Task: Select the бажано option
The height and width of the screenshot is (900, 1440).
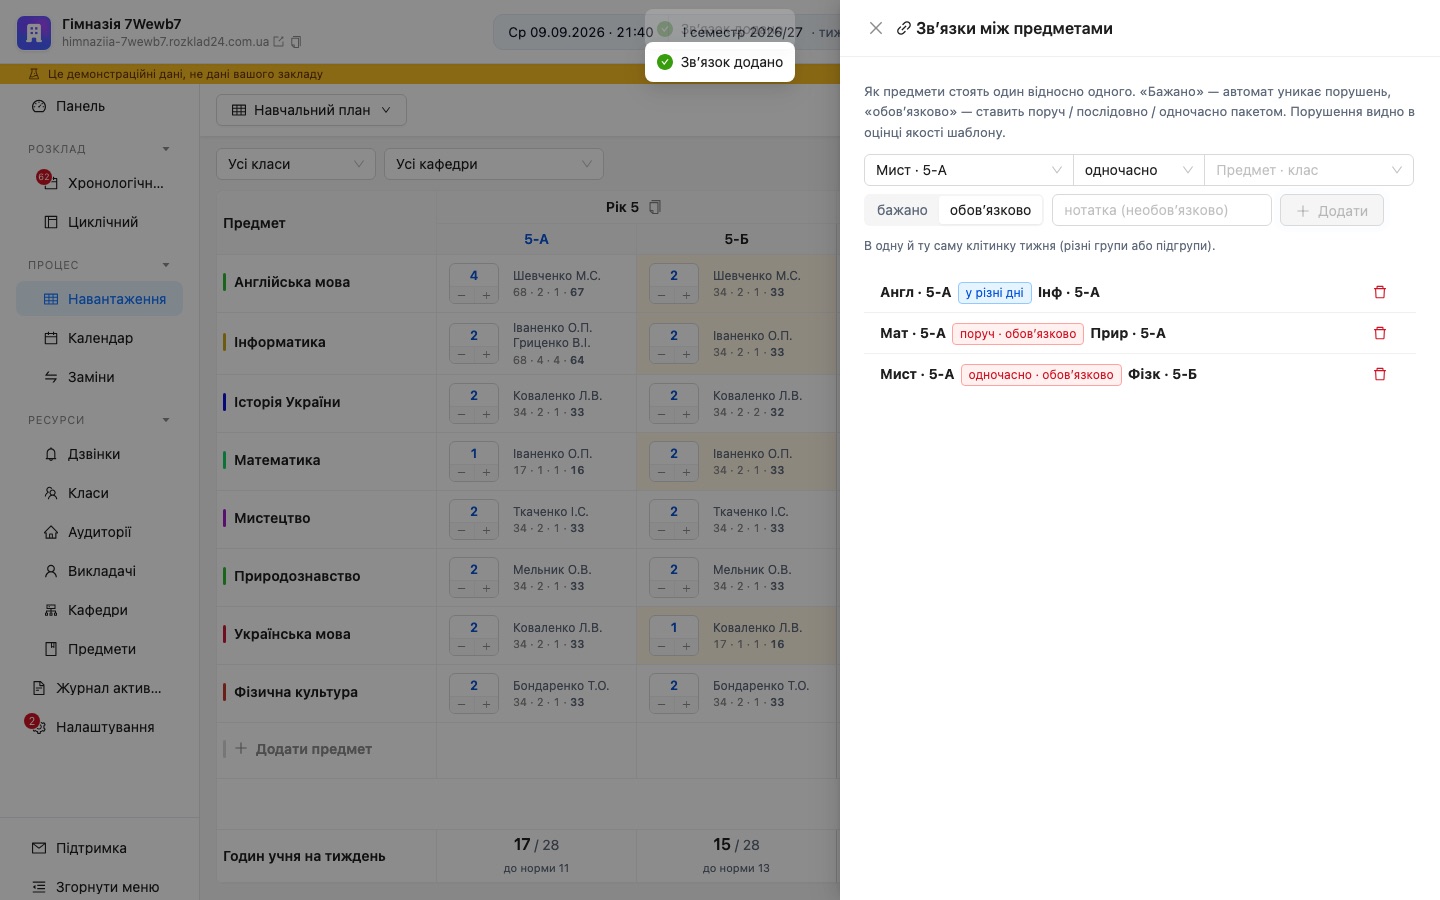Action: coord(902,210)
